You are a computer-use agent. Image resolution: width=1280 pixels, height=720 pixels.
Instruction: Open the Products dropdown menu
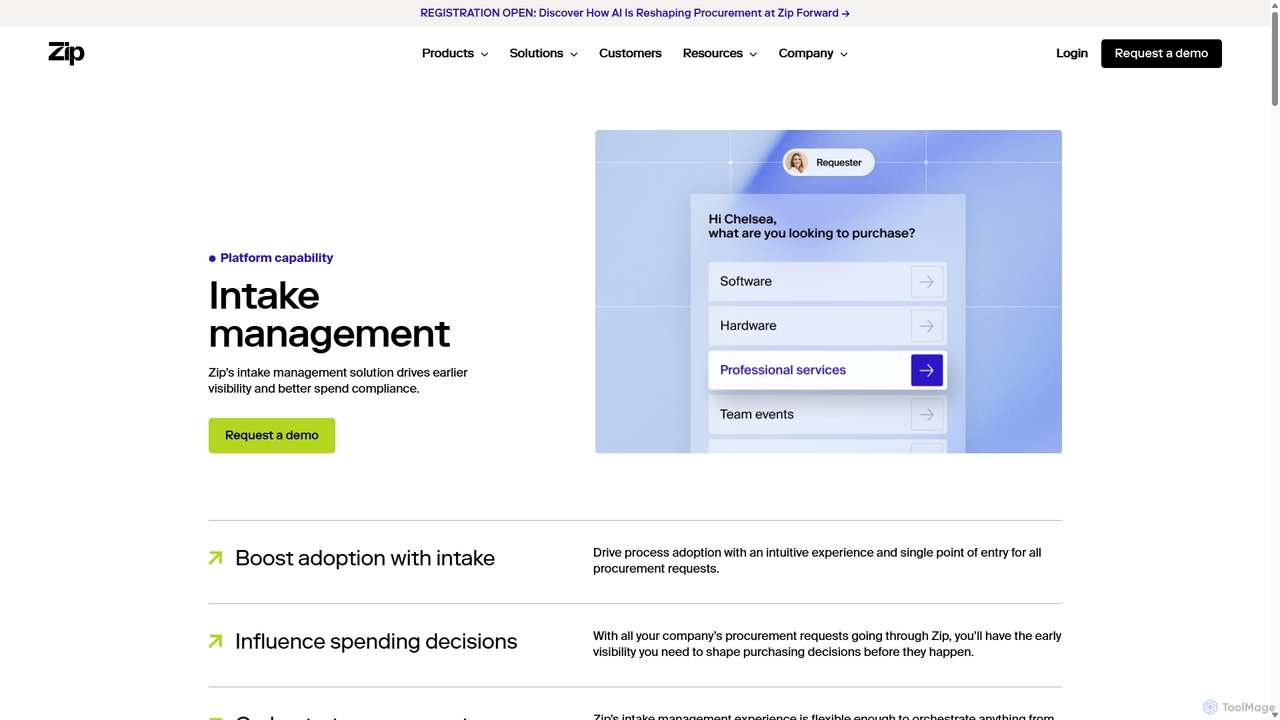pos(455,53)
